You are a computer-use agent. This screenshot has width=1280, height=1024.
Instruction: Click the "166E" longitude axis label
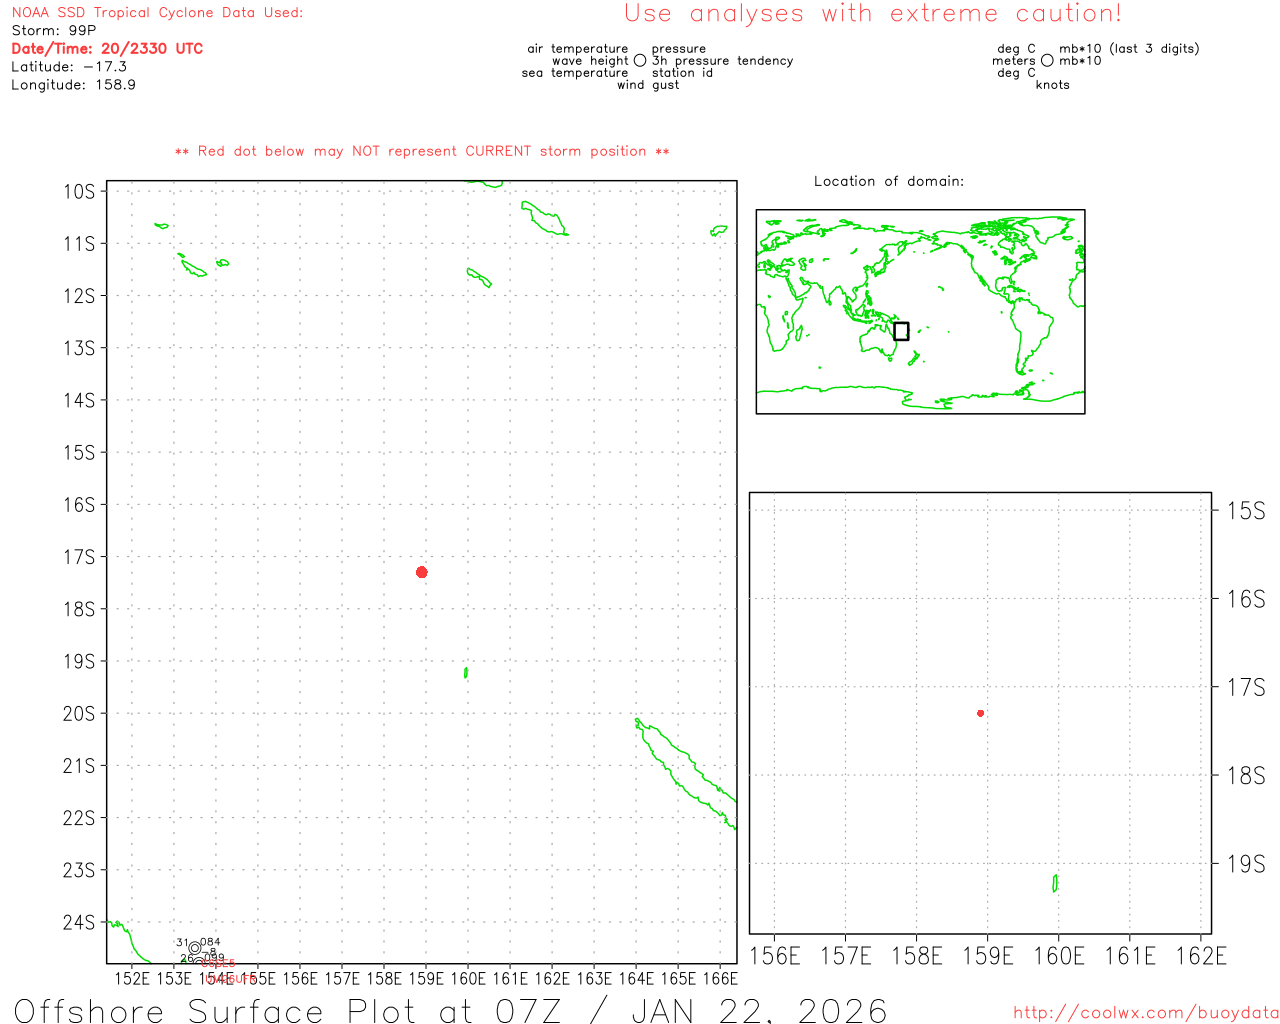point(720,978)
